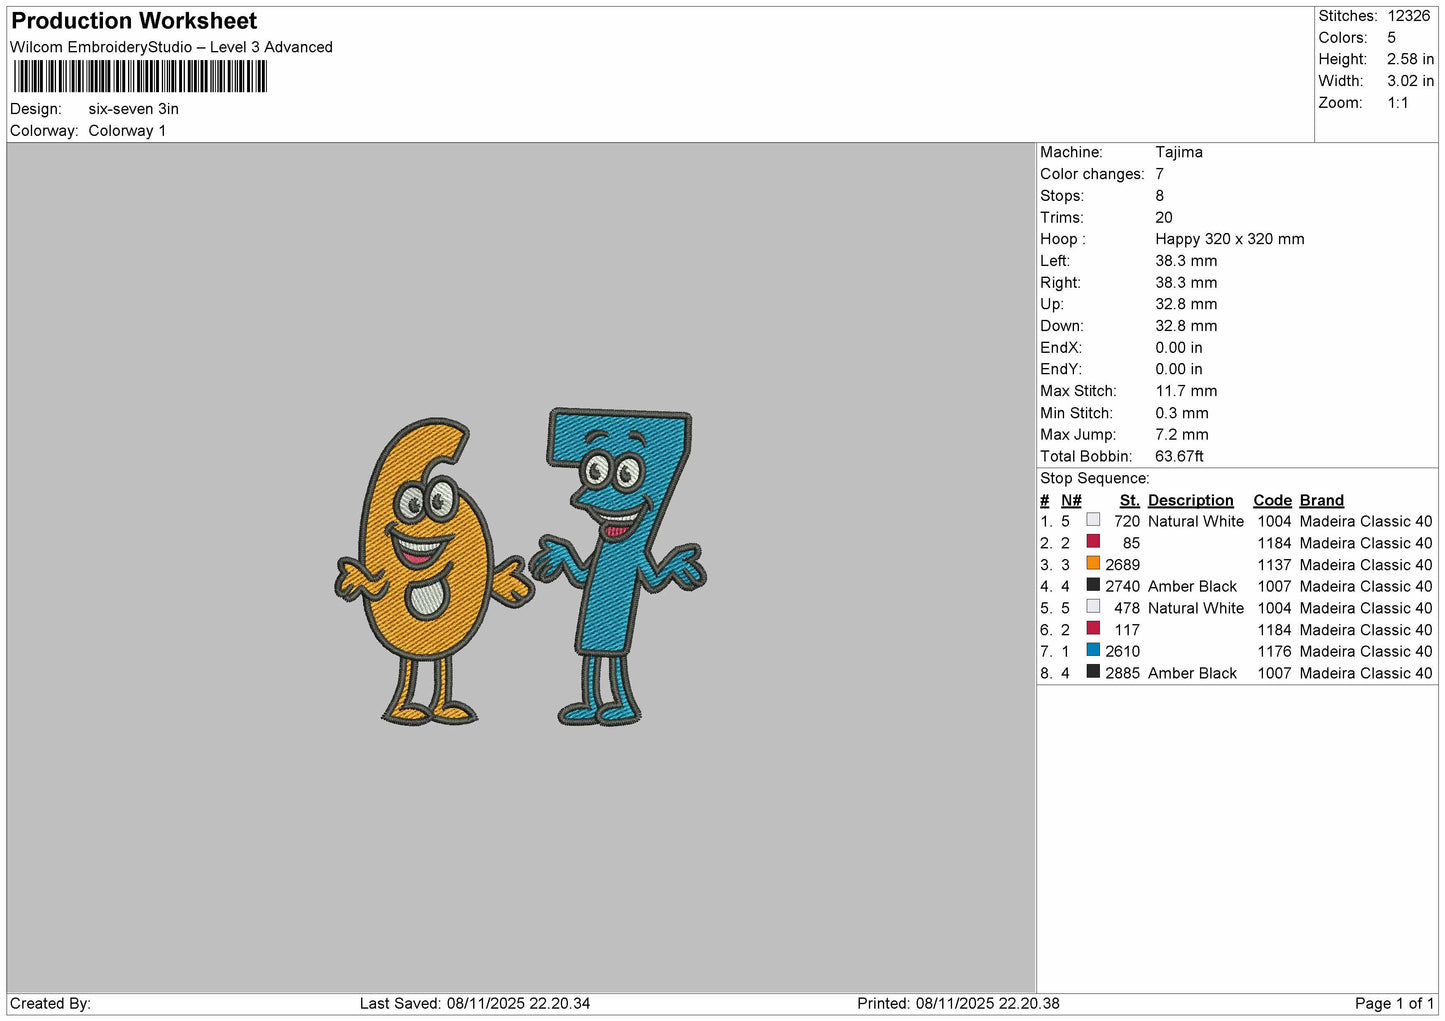Click the Stitches count value 12326

pyautogui.click(x=1409, y=16)
